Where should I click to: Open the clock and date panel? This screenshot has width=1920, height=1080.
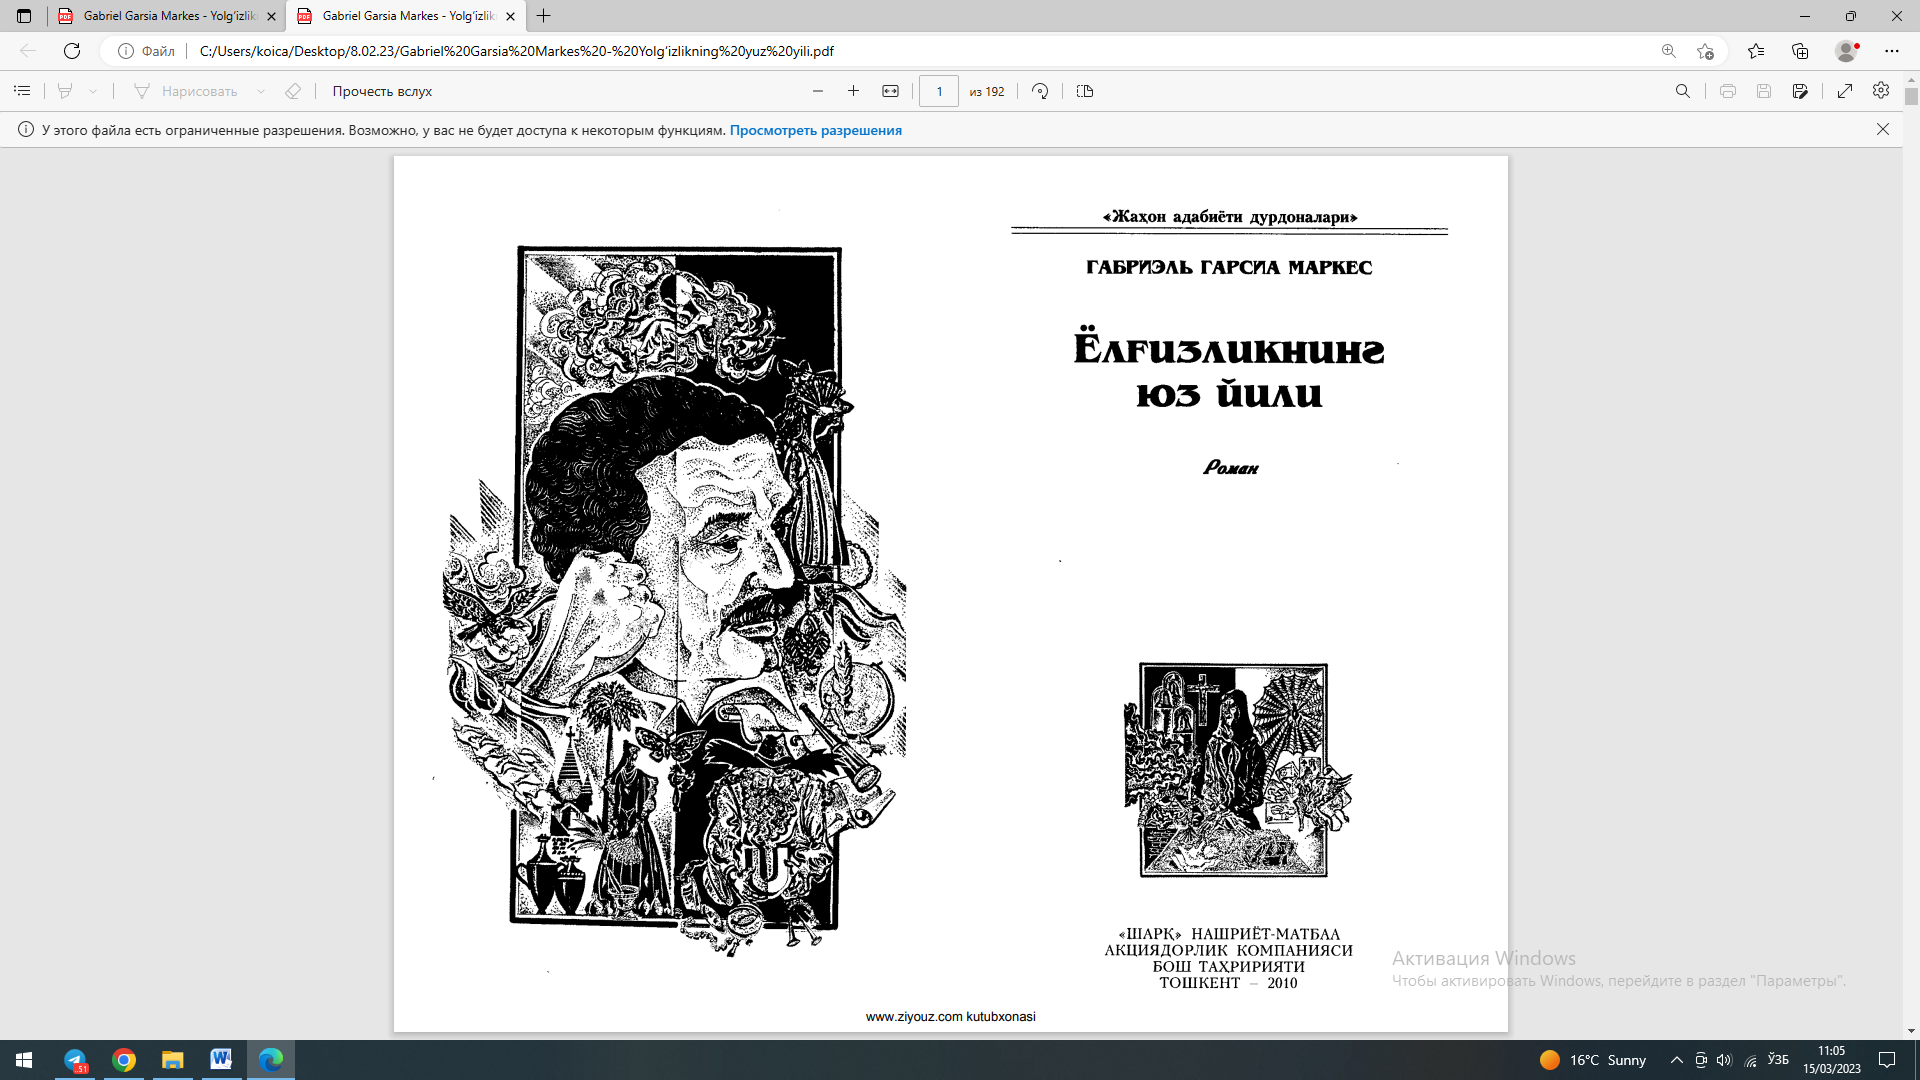pyautogui.click(x=1831, y=1060)
